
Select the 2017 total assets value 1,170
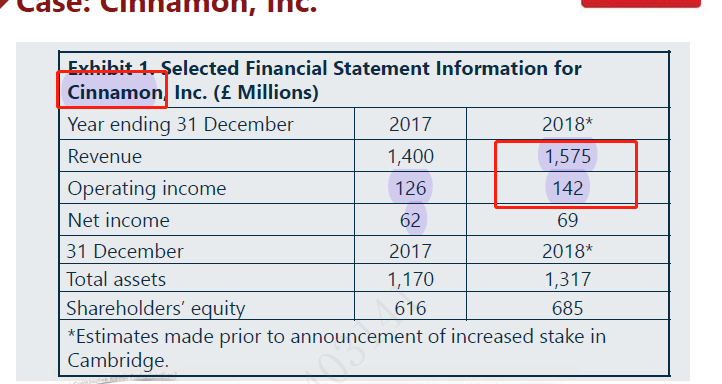pyautogui.click(x=410, y=279)
